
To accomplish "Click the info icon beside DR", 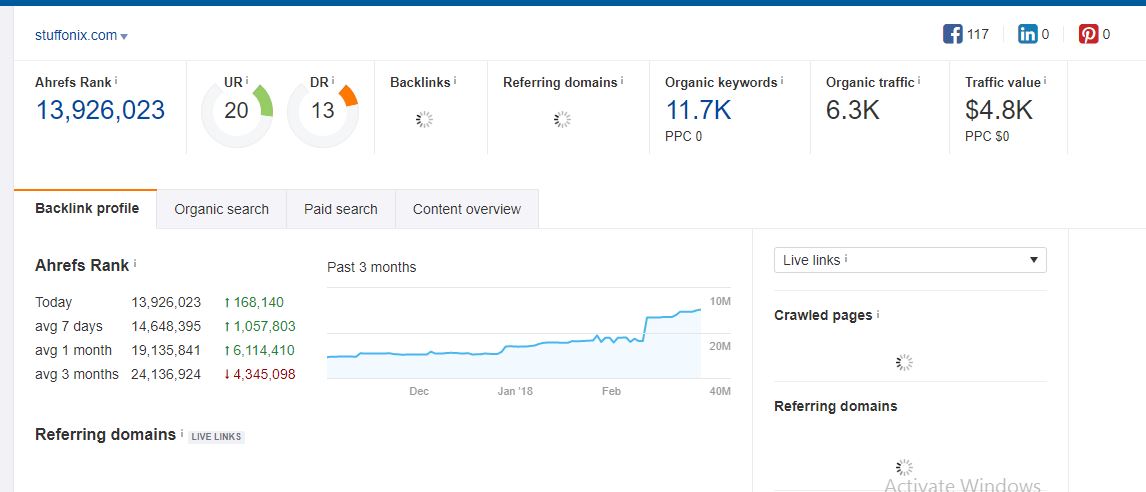I will (333, 80).
